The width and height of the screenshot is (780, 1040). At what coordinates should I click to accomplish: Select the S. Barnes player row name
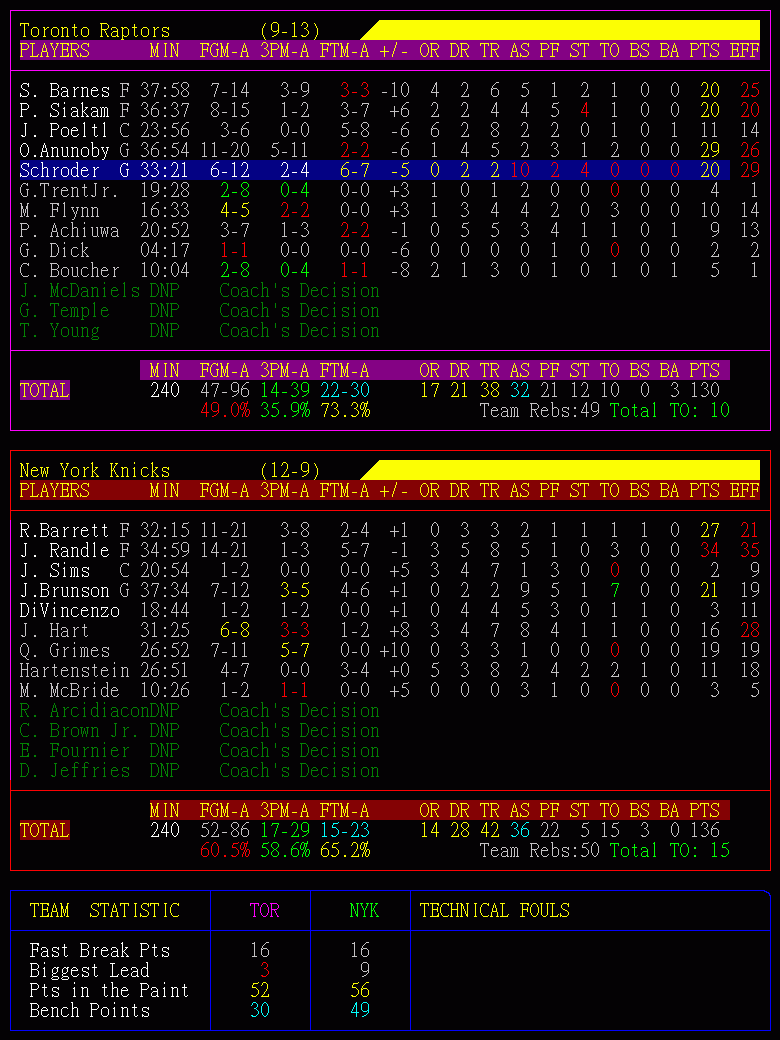click(64, 90)
